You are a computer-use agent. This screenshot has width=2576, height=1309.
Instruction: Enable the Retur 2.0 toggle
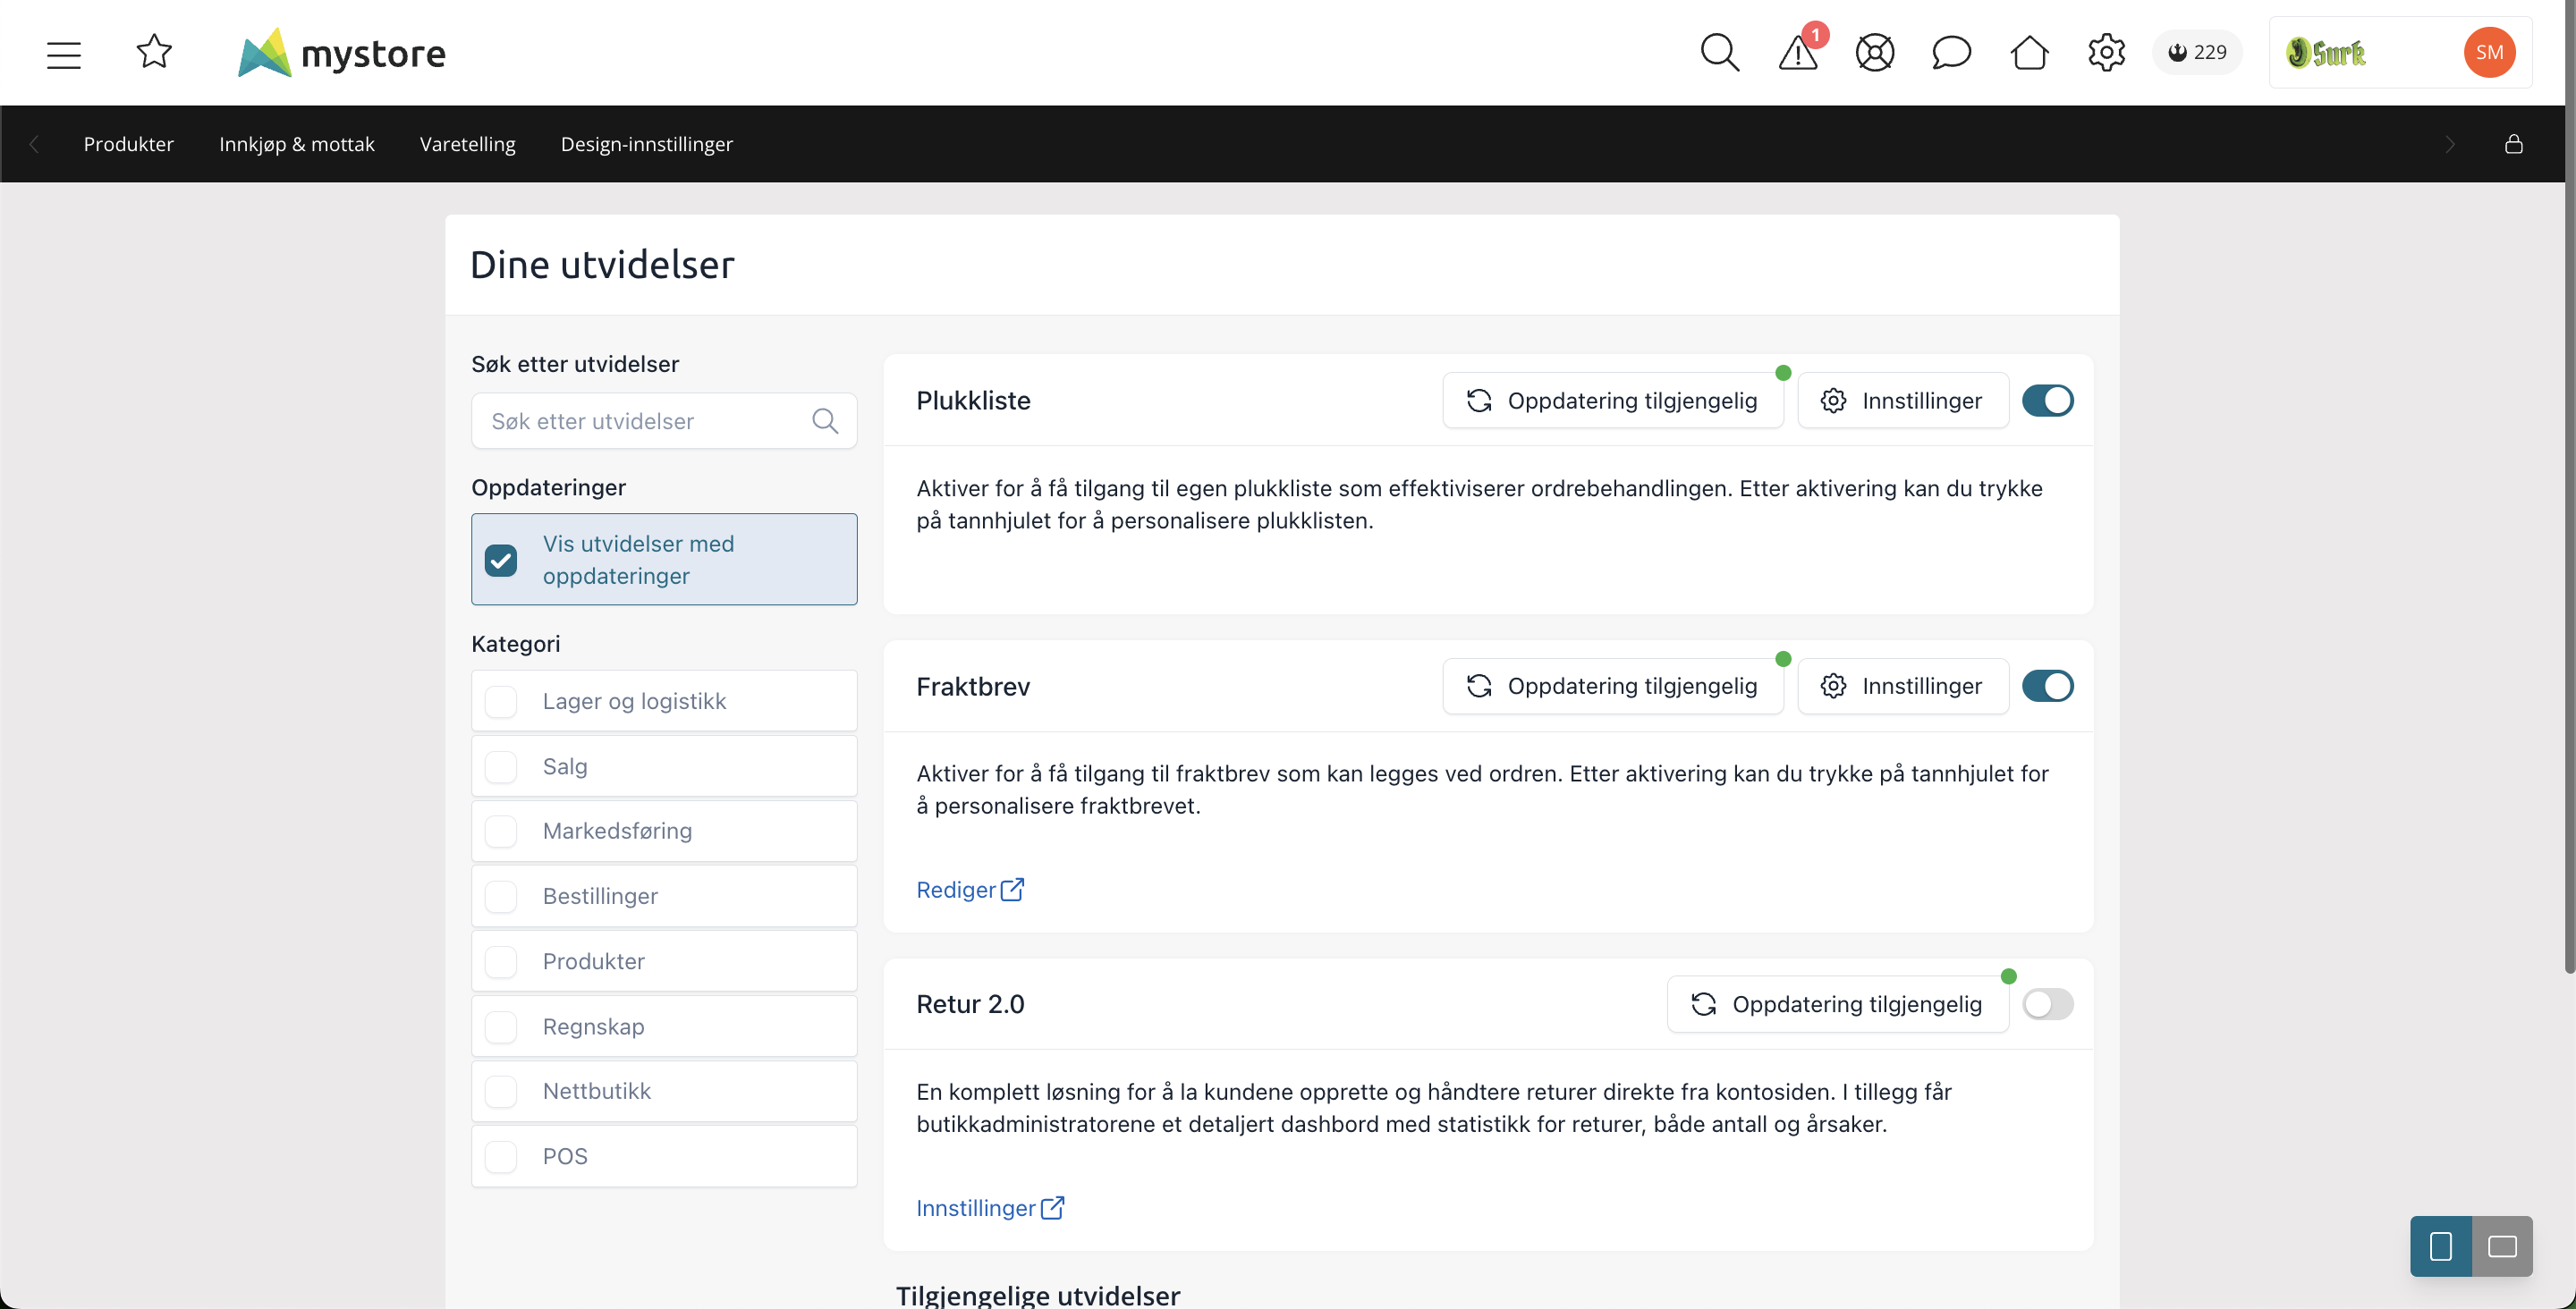click(2047, 1004)
